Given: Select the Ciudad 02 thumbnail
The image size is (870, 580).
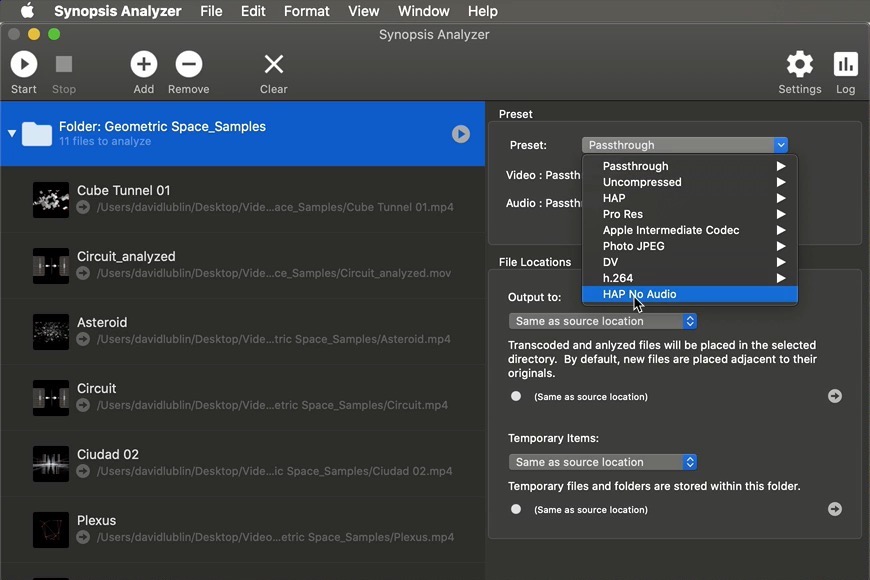Looking at the screenshot, I should 51,464.
